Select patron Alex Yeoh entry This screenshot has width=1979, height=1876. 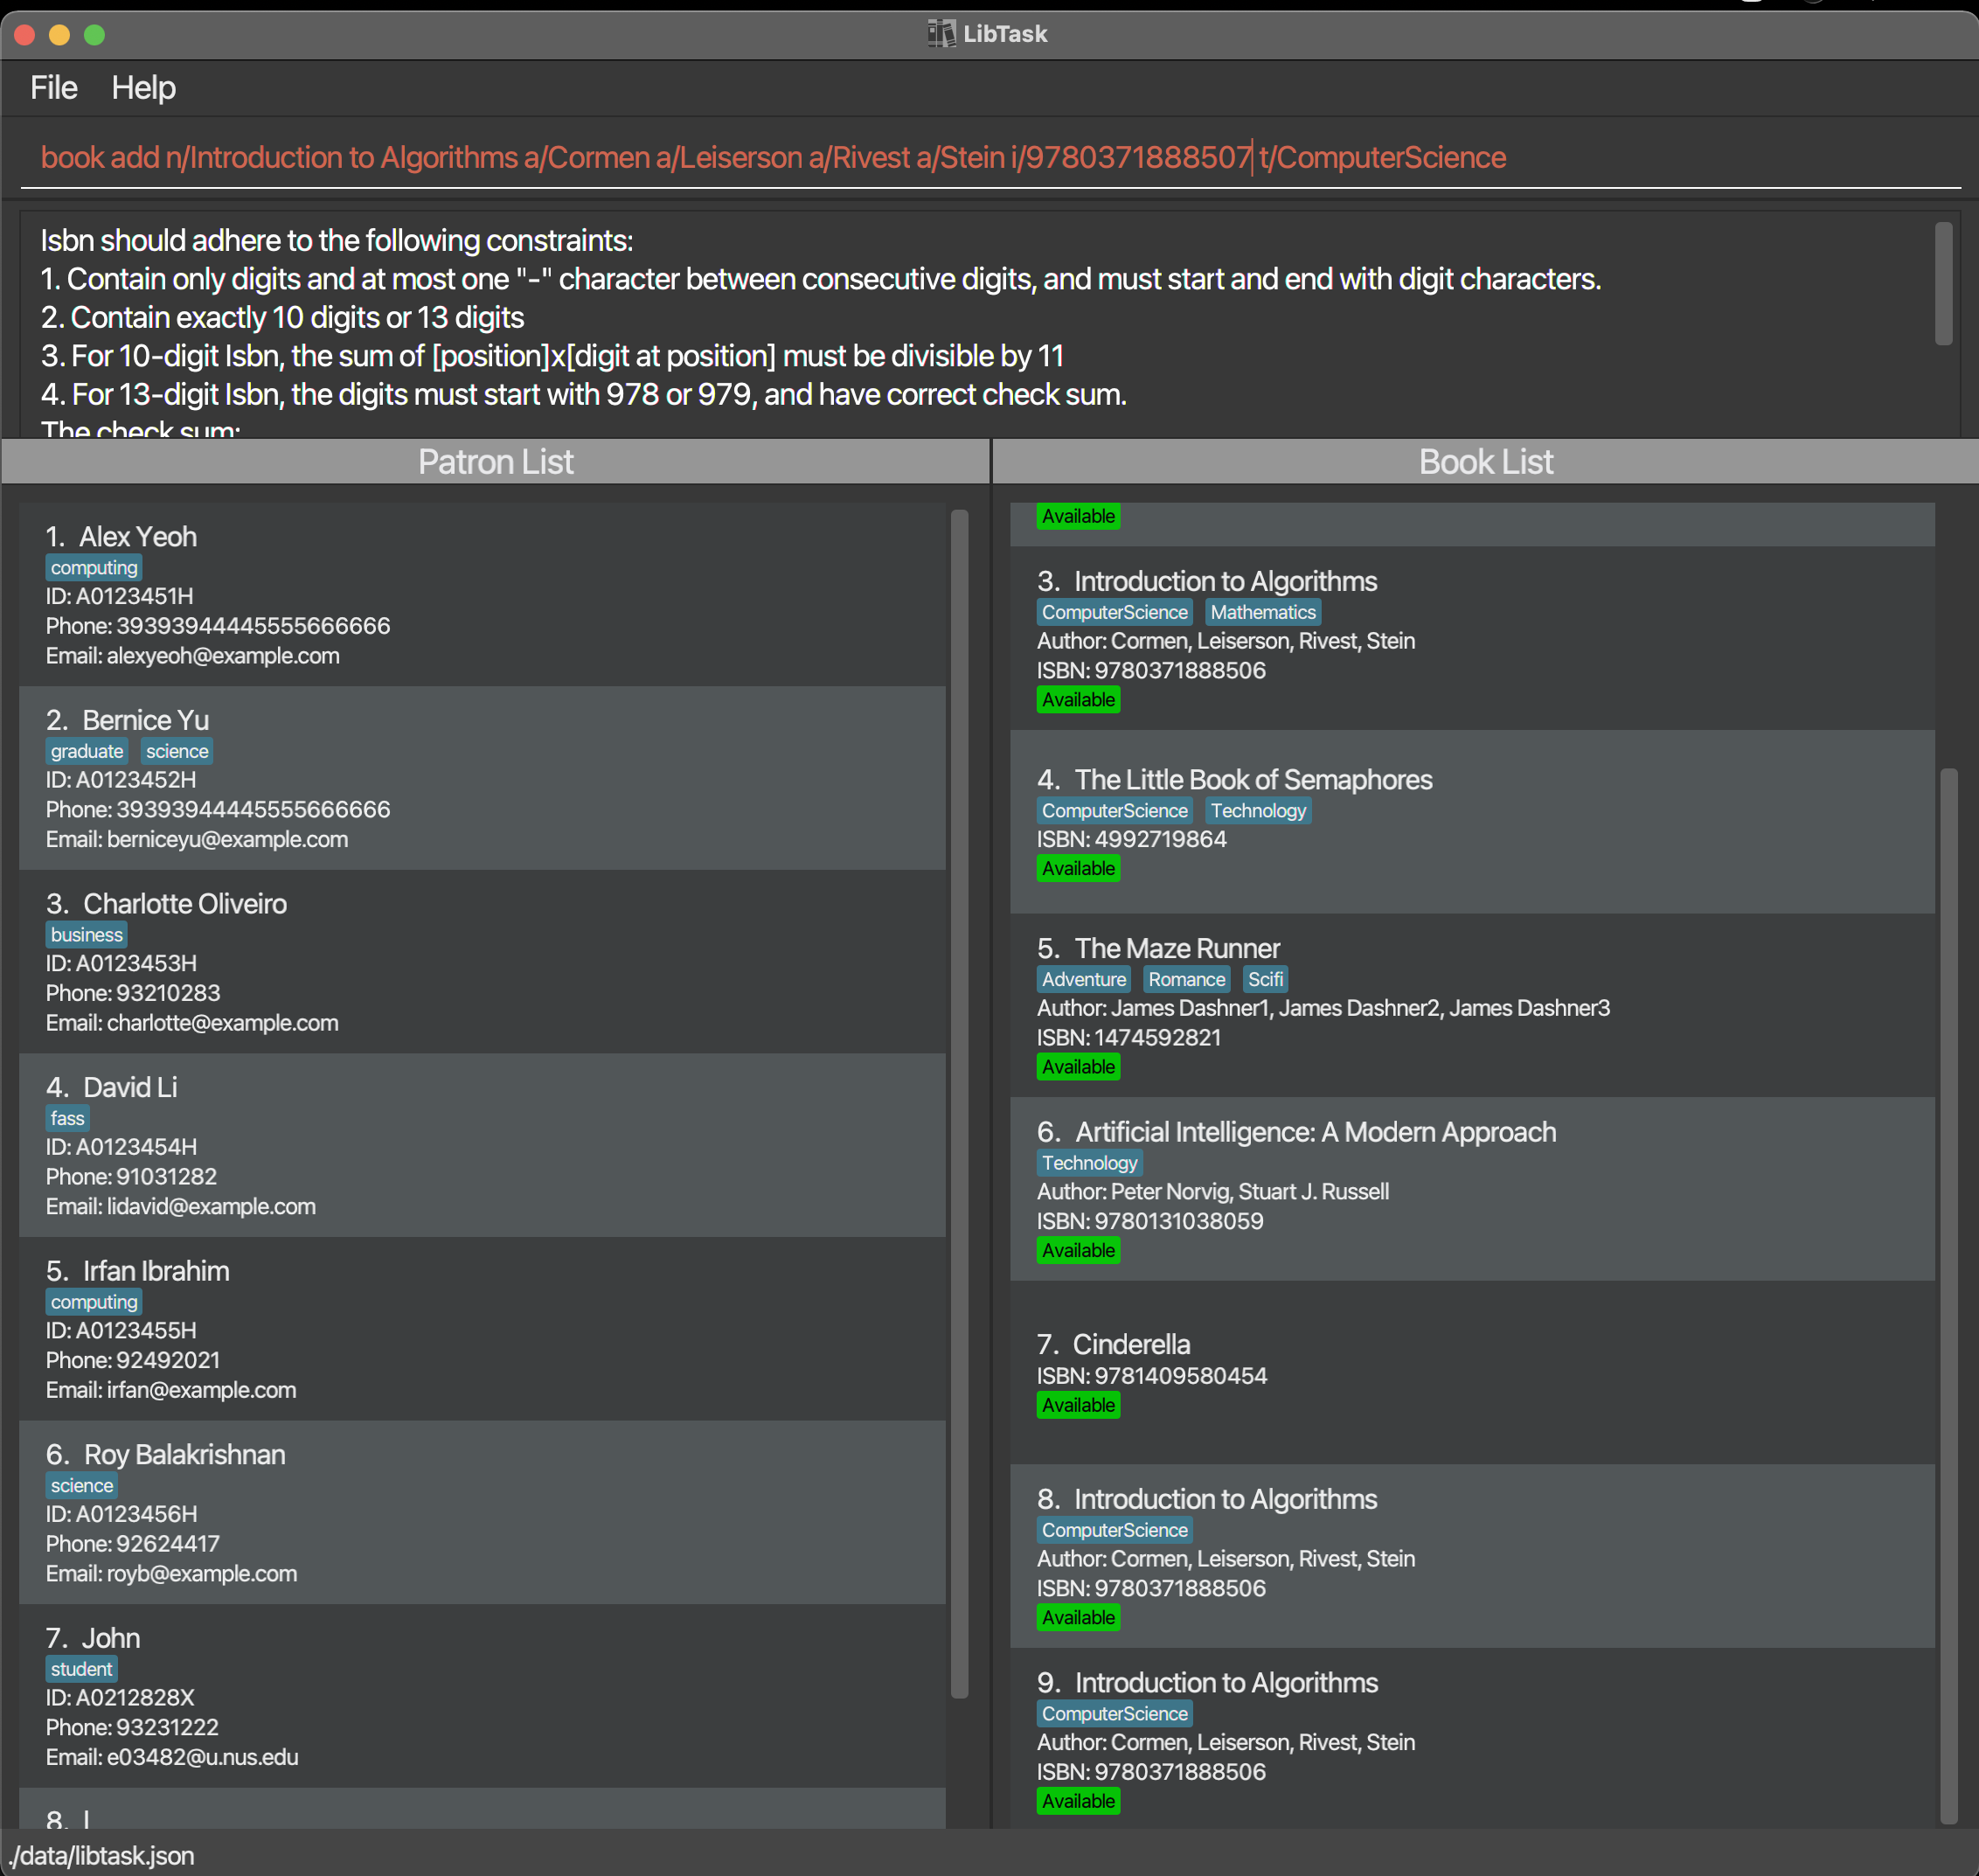482,594
